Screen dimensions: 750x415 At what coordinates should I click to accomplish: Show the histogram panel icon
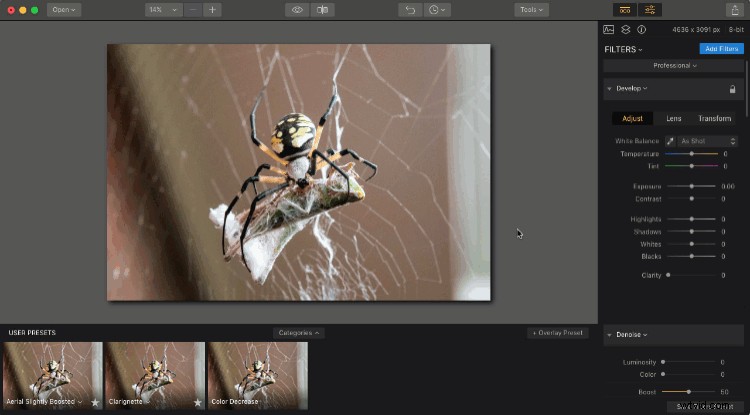[609, 30]
